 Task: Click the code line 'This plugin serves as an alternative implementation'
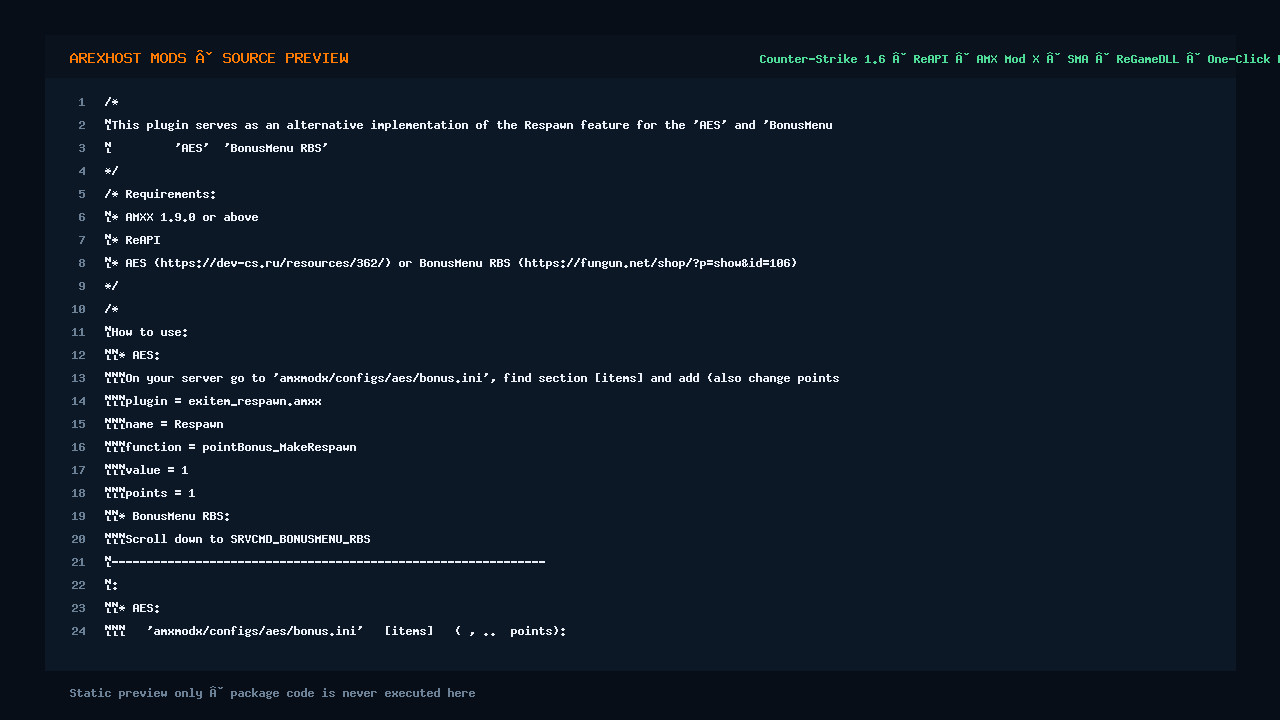tap(468, 125)
